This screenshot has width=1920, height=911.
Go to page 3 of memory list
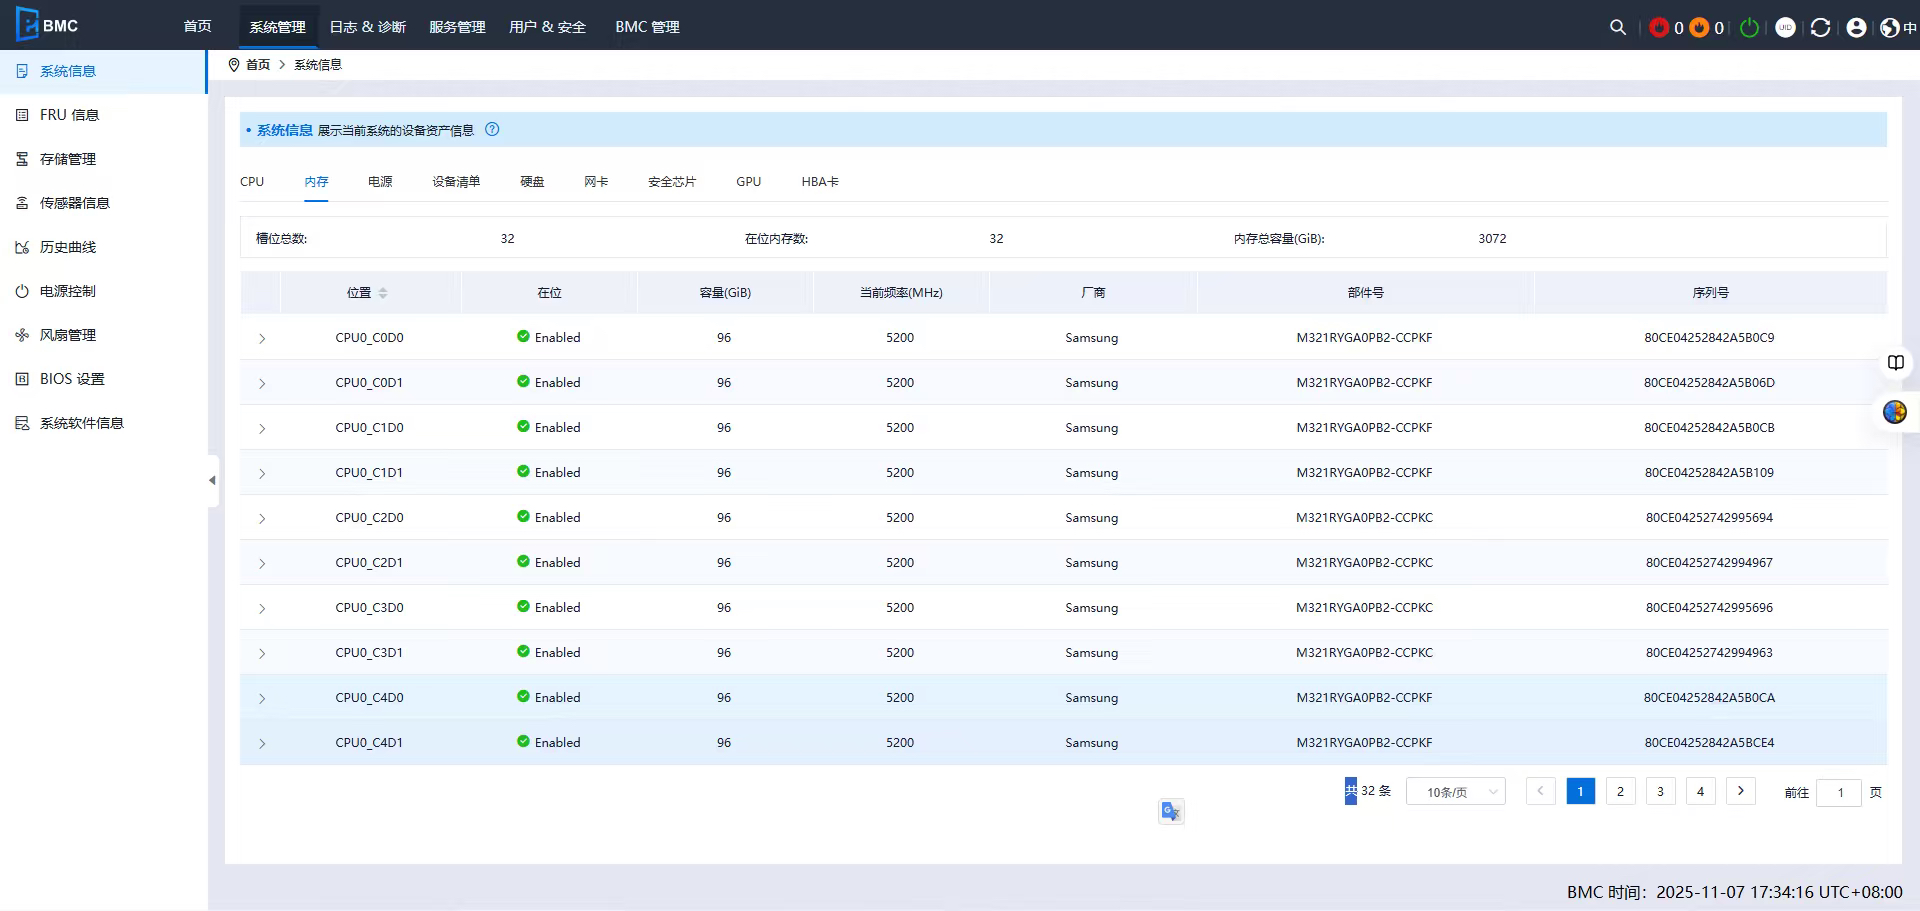point(1660,791)
